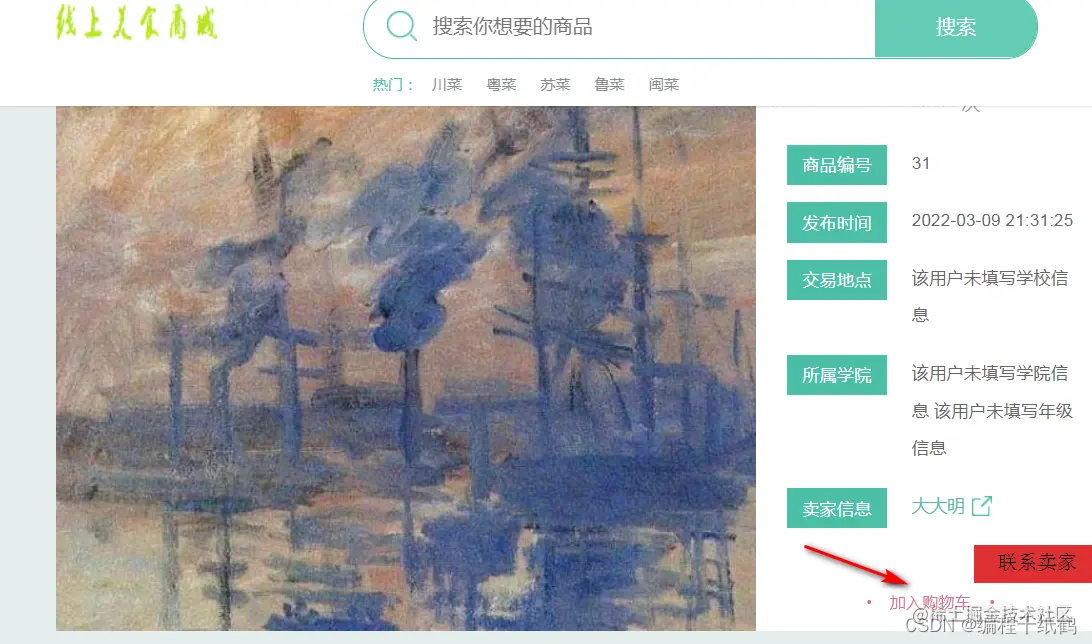Viewport: 1092px width, 644px height.
Task: Open seller profile 大大明
Action: [938, 506]
